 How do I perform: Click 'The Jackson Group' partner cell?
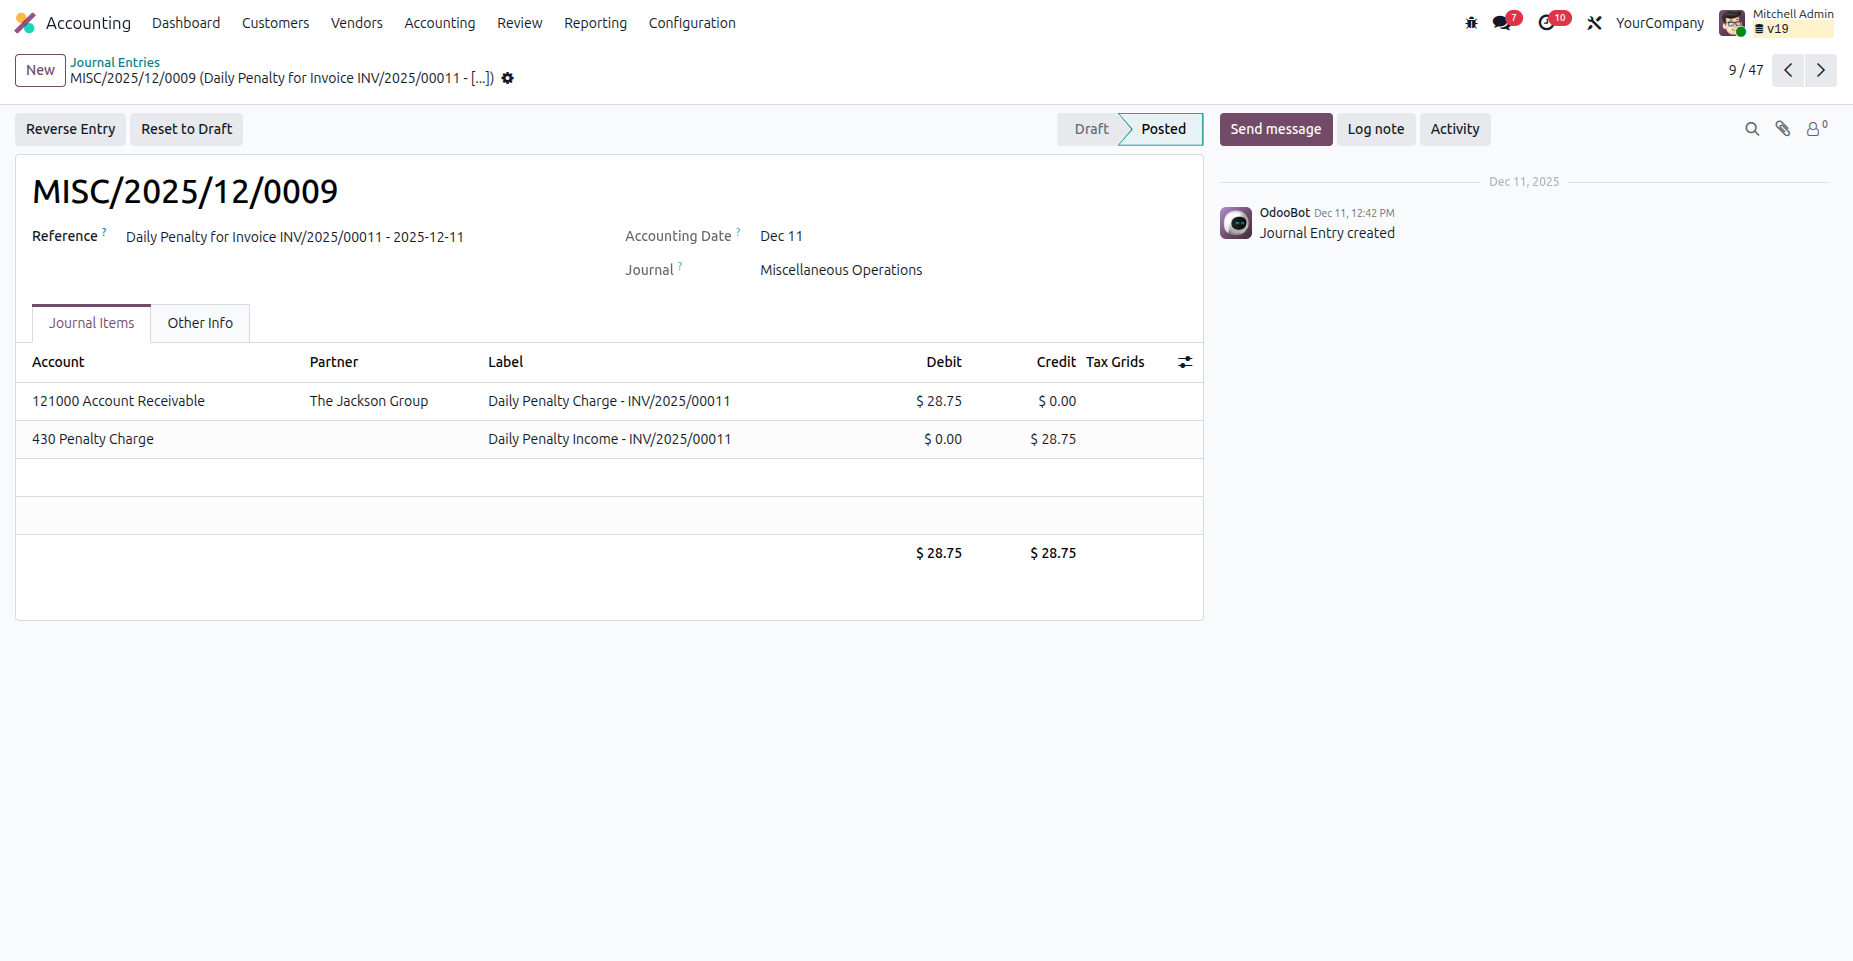click(x=369, y=401)
